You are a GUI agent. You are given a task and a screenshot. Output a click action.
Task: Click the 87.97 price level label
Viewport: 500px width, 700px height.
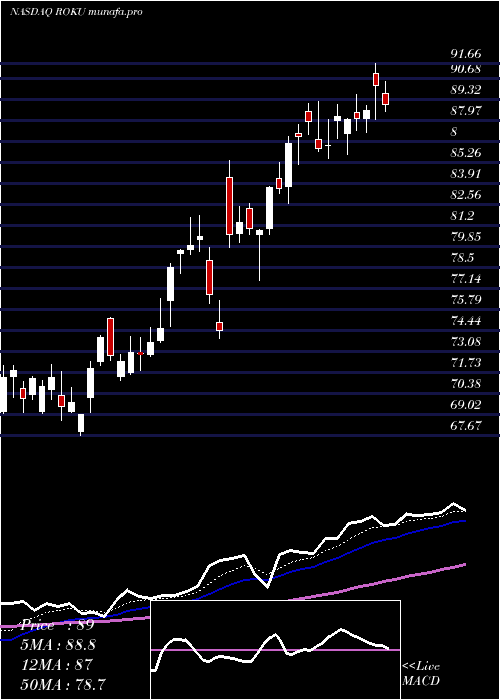466,111
